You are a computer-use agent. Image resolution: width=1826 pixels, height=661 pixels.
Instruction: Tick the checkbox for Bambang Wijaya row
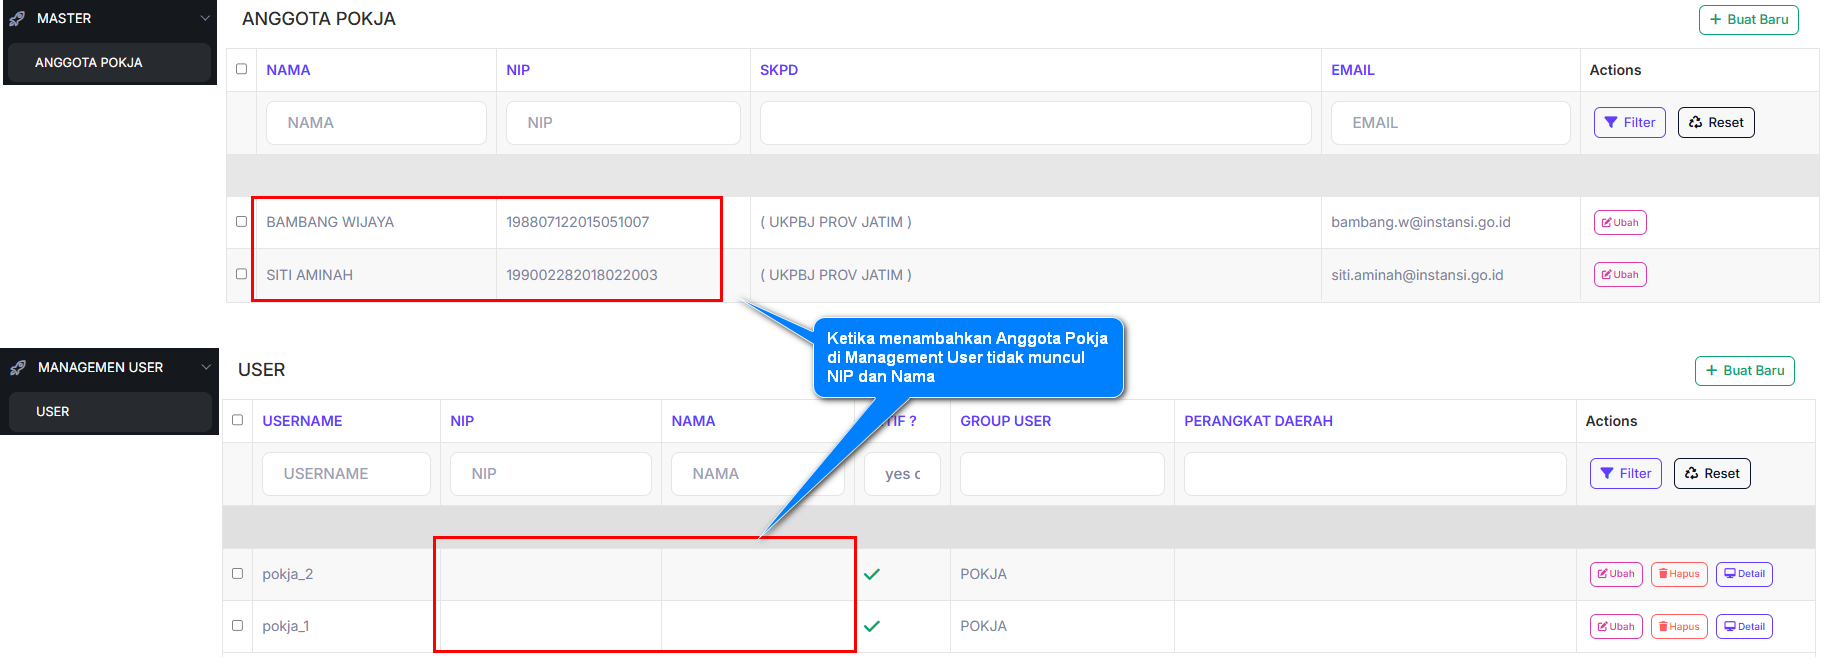241,222
